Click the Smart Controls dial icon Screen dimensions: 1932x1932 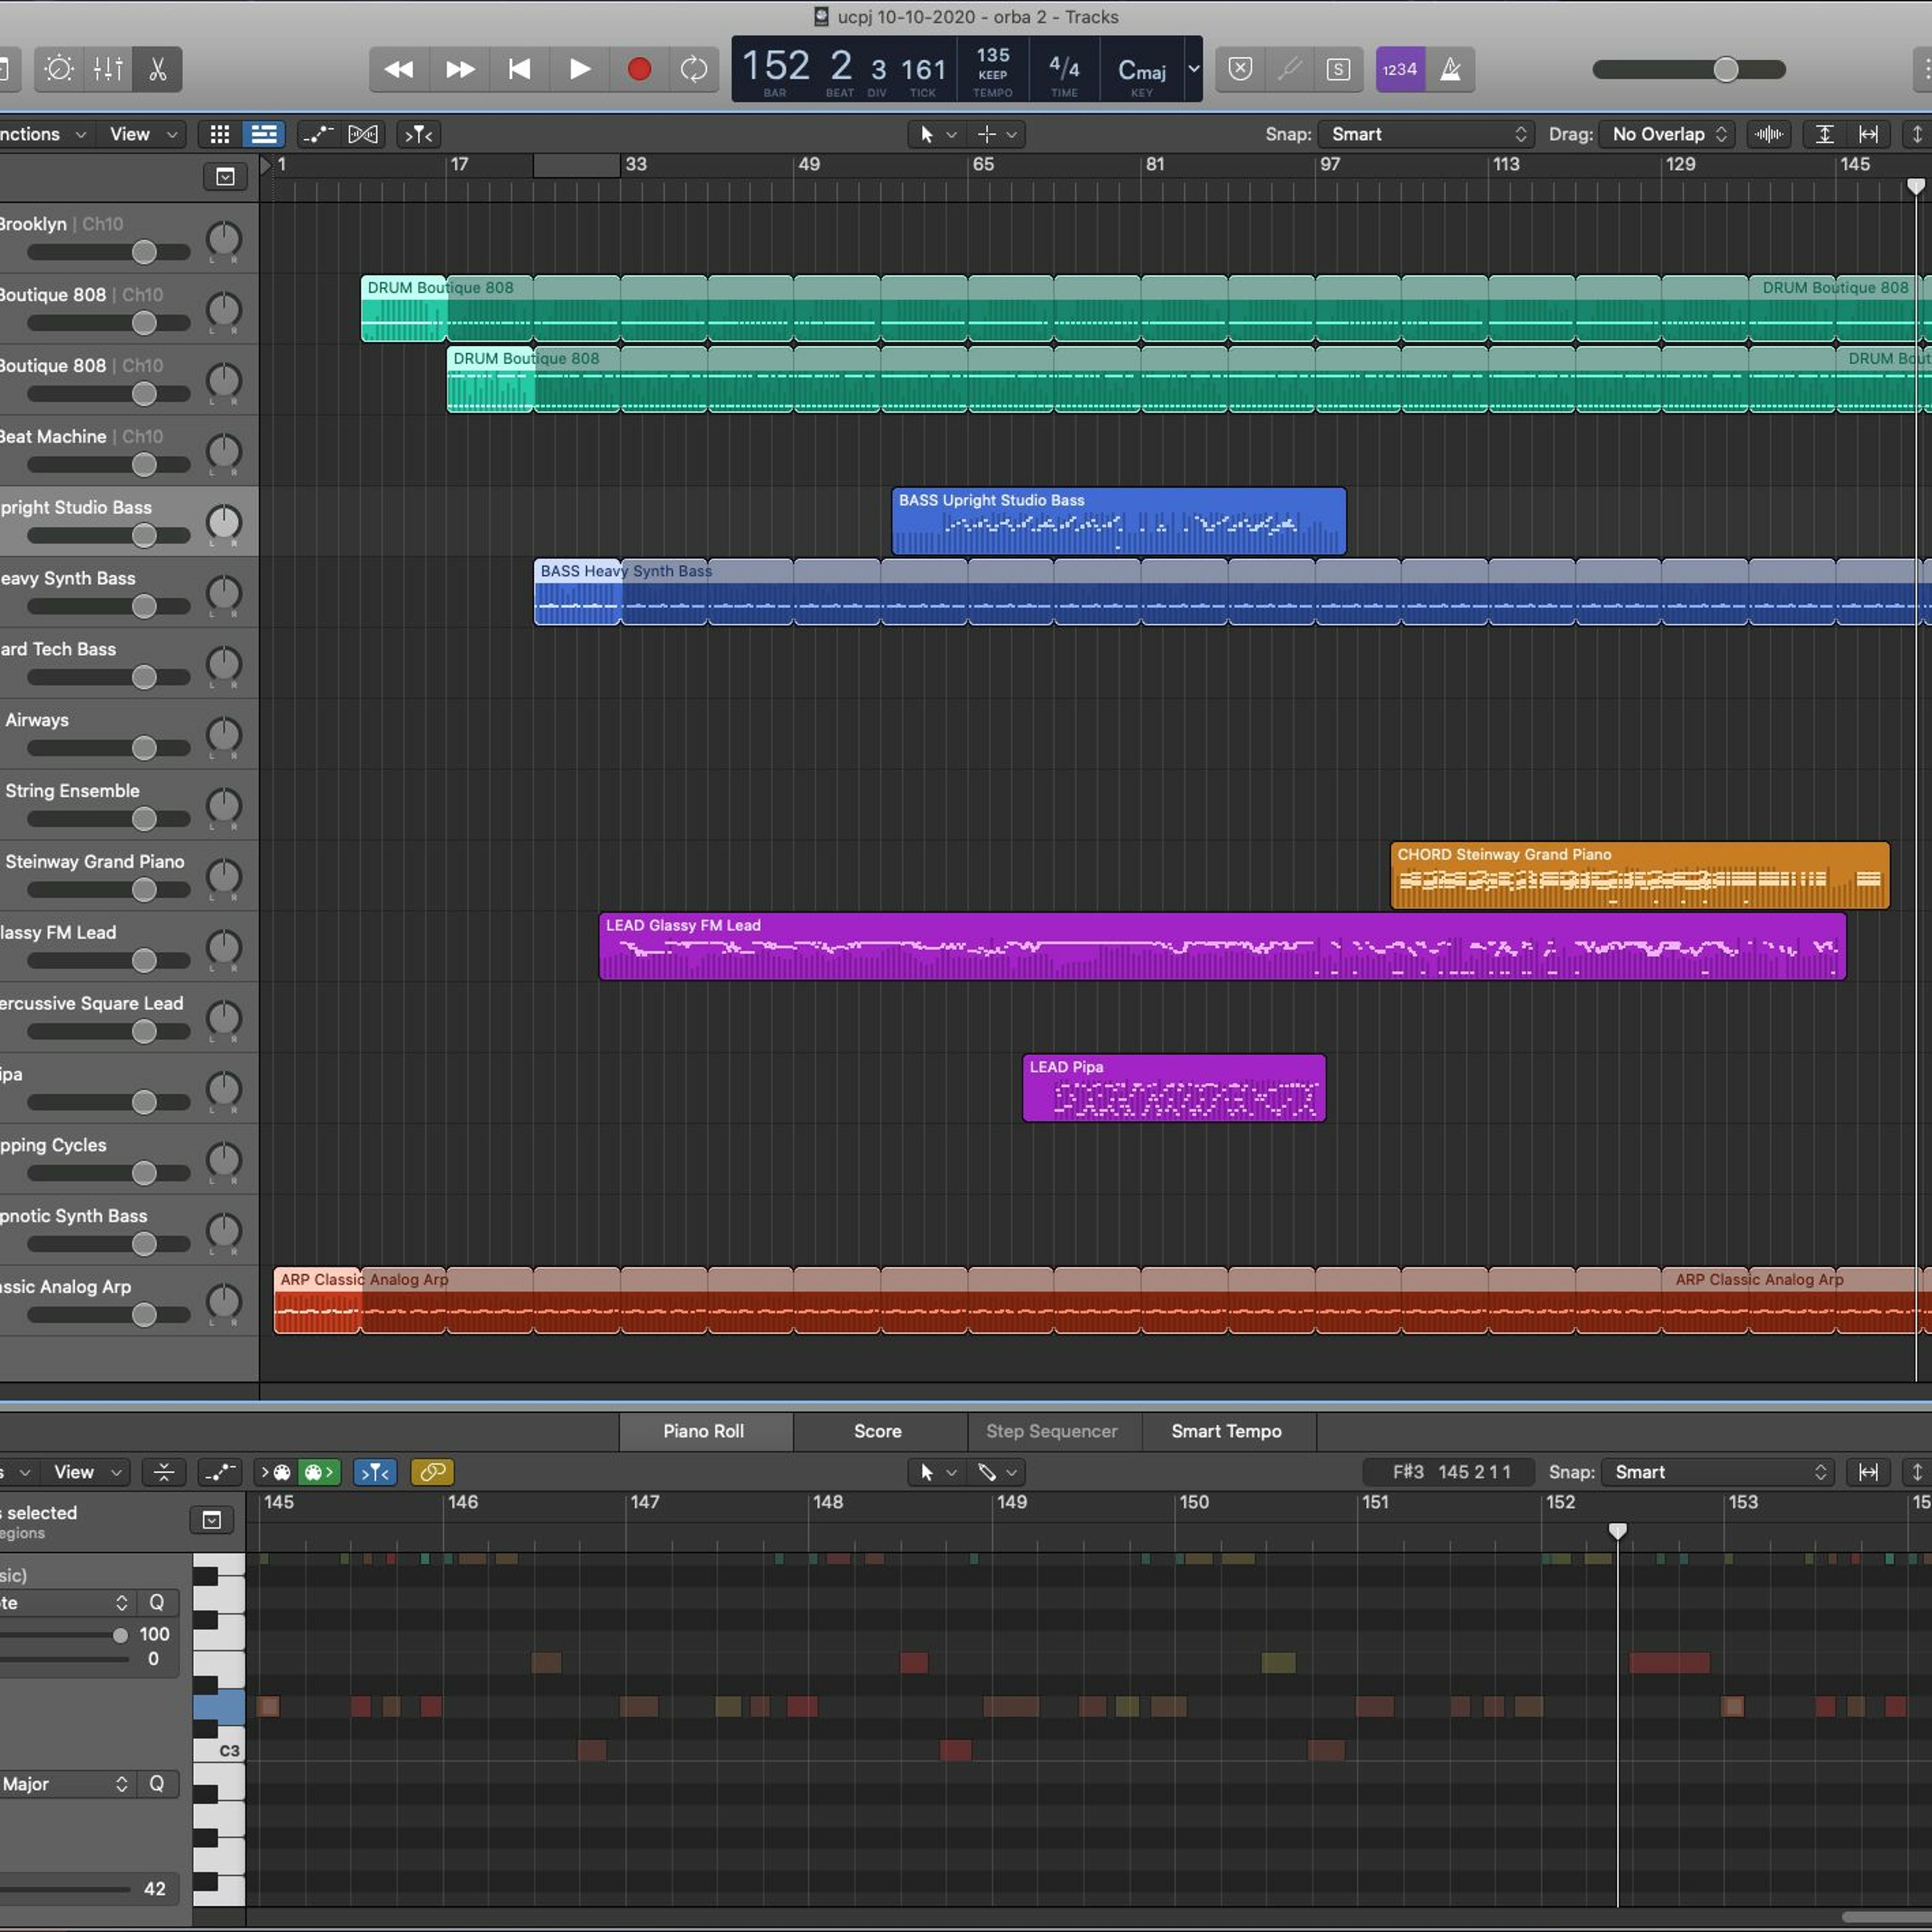coord(59,69)
